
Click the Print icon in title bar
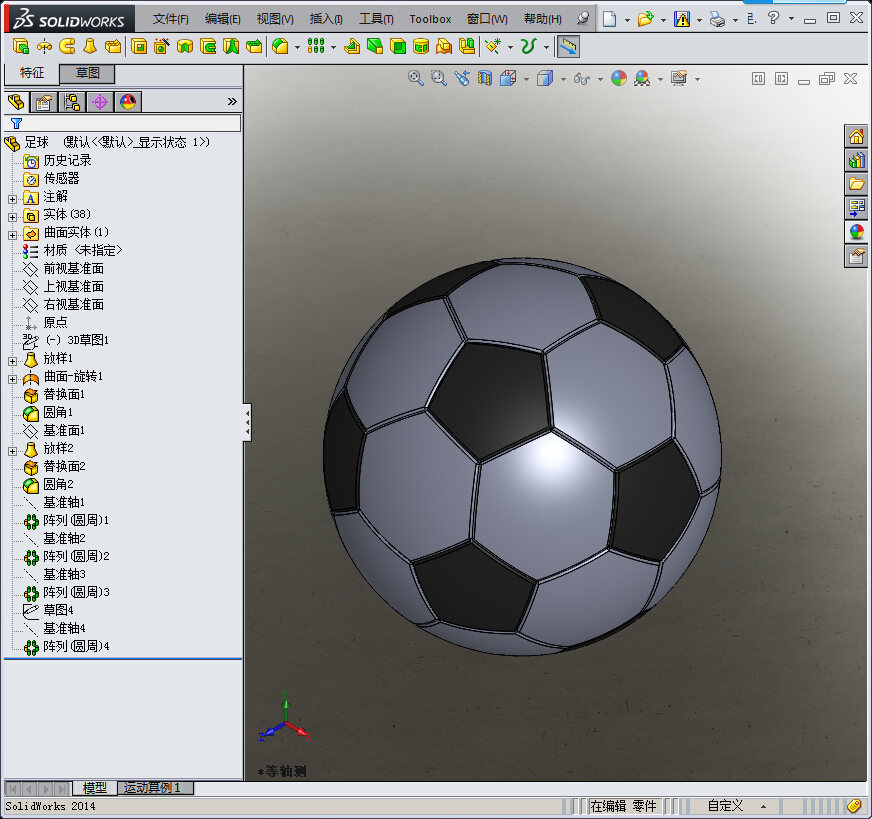coord(717,19)
